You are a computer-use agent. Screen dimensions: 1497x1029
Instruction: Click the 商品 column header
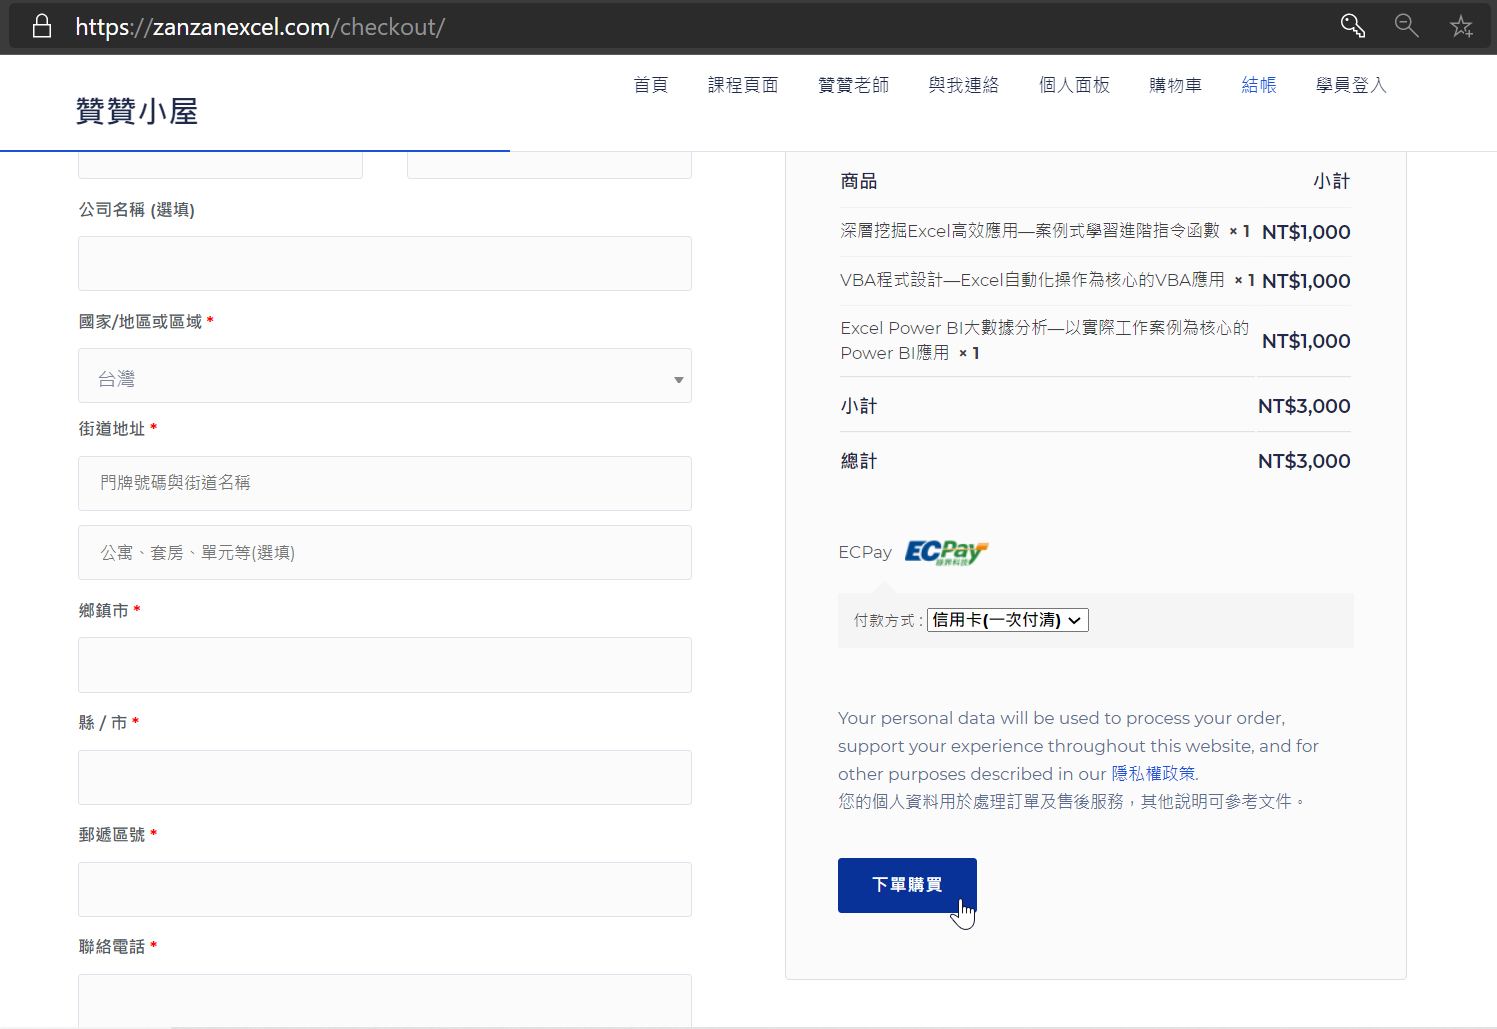click(x=859, y=181)
